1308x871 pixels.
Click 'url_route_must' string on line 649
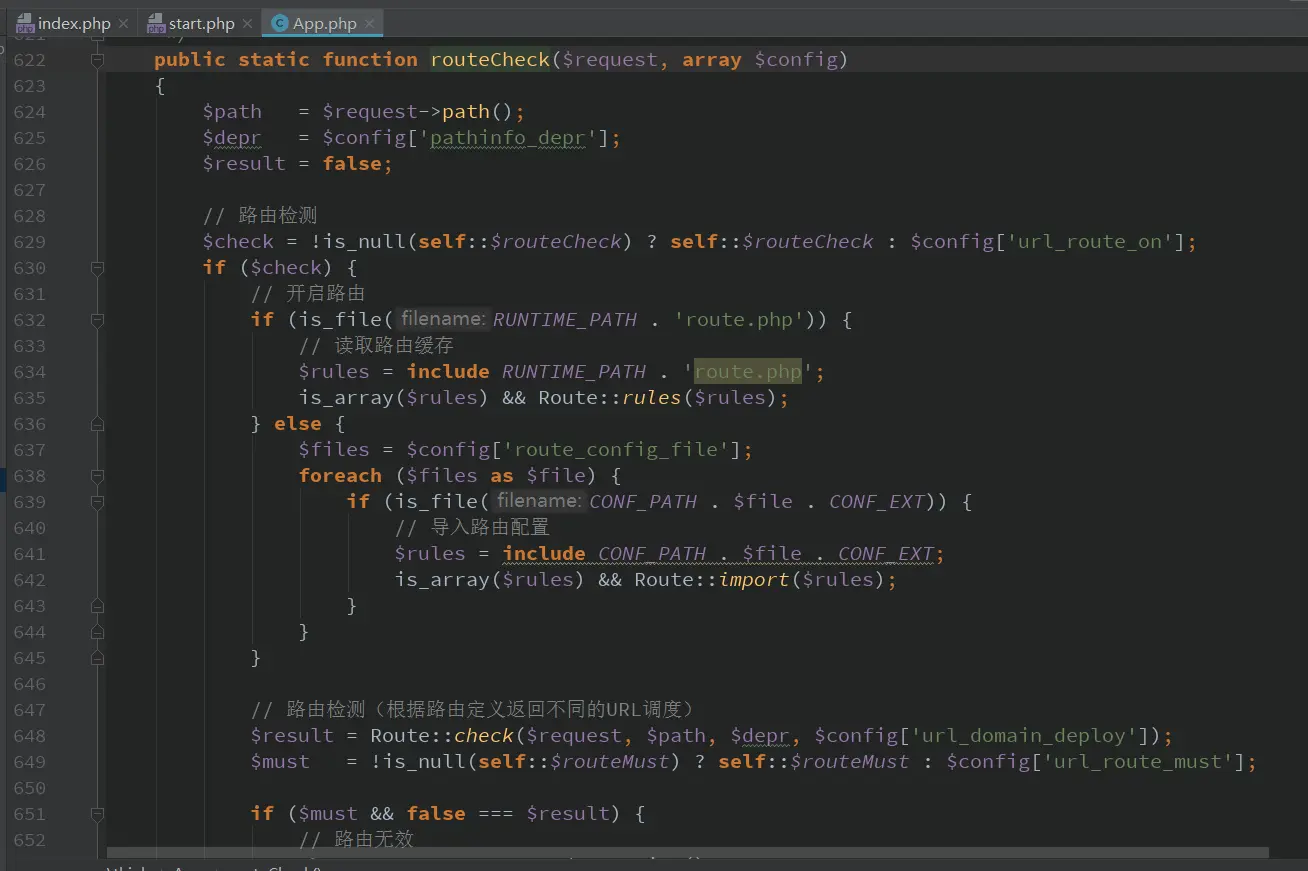pos(1139,762)
